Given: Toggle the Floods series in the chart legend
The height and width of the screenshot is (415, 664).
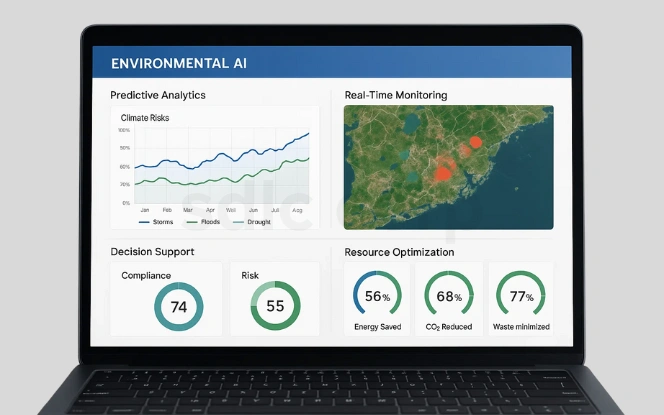Looking at the screenshot, I should pos(210,222).
